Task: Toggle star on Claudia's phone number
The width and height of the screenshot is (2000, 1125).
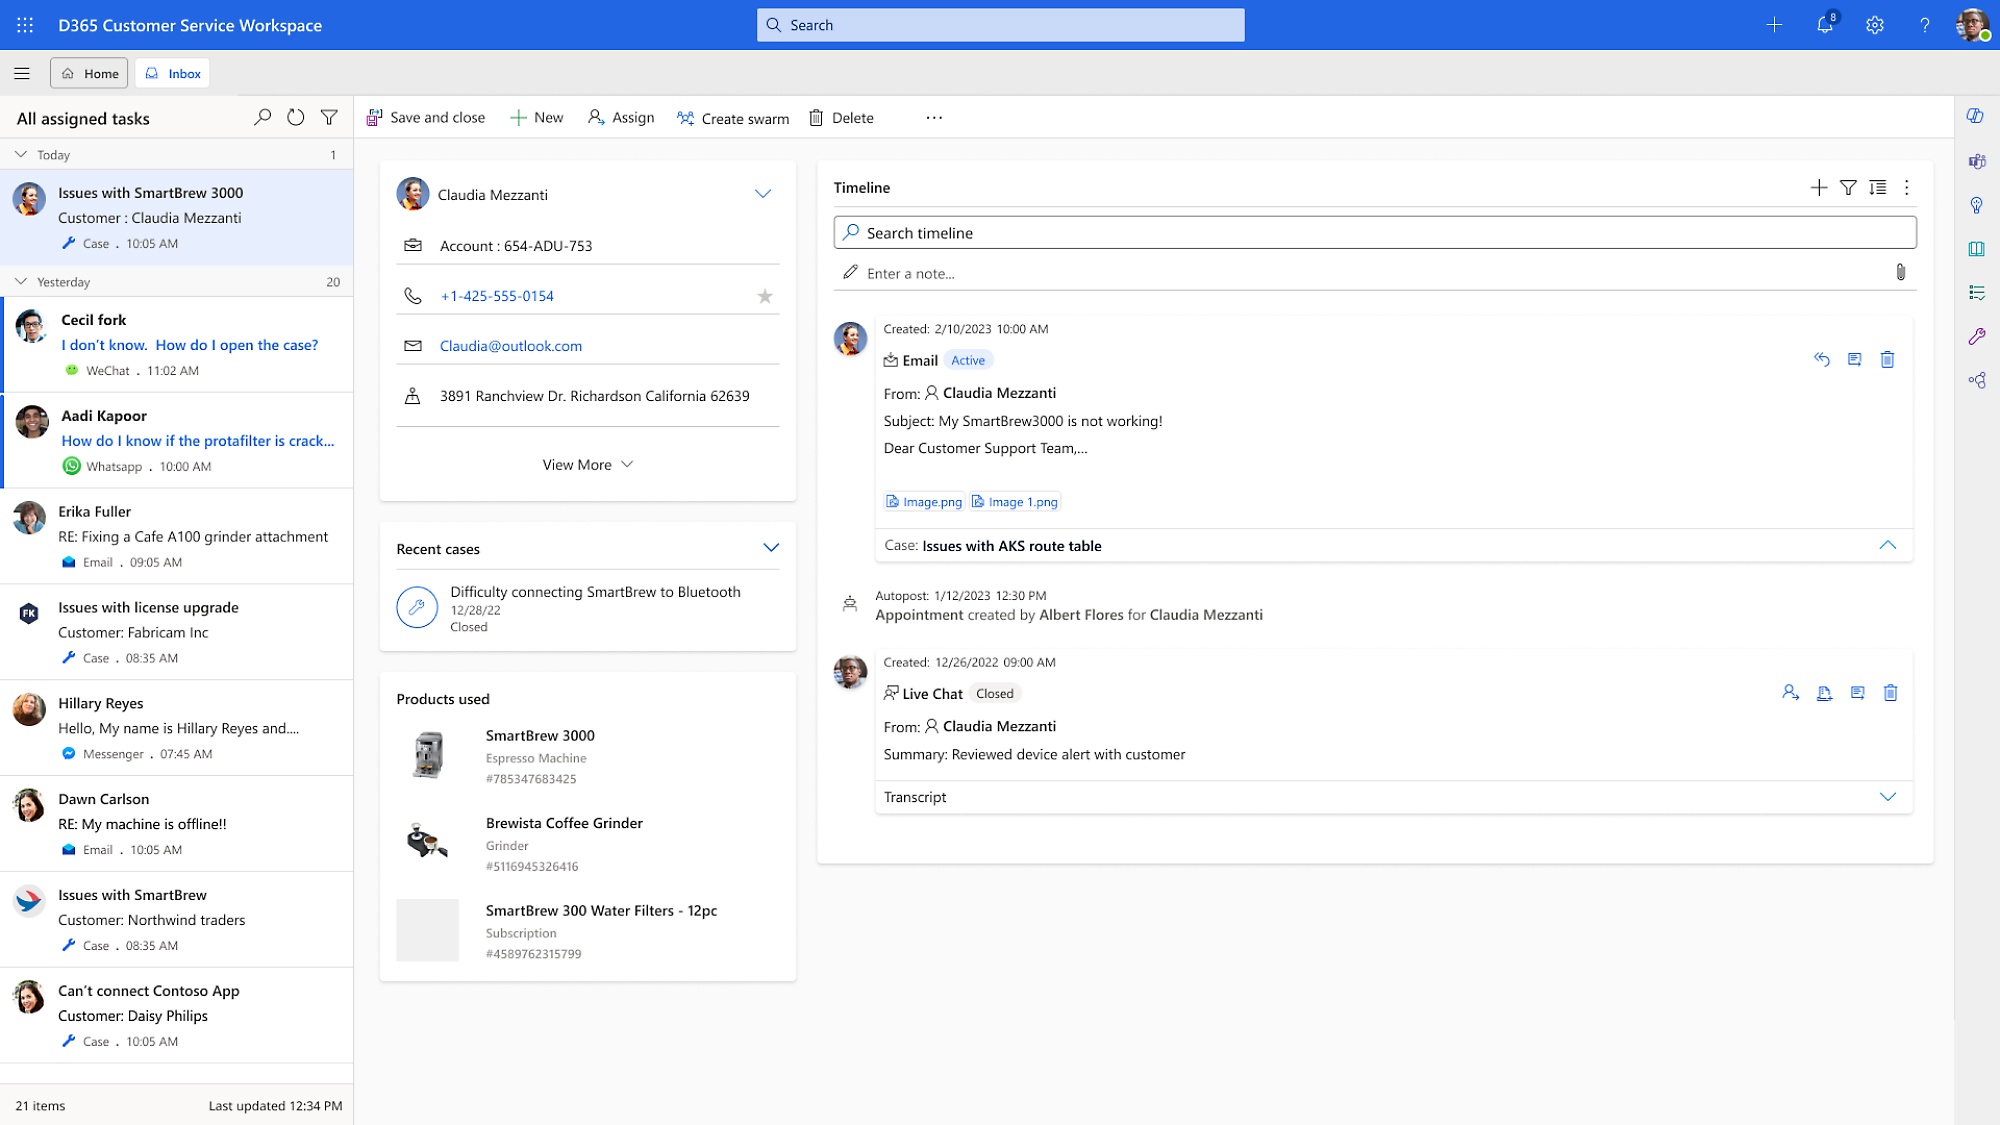Action: [766, 295]
